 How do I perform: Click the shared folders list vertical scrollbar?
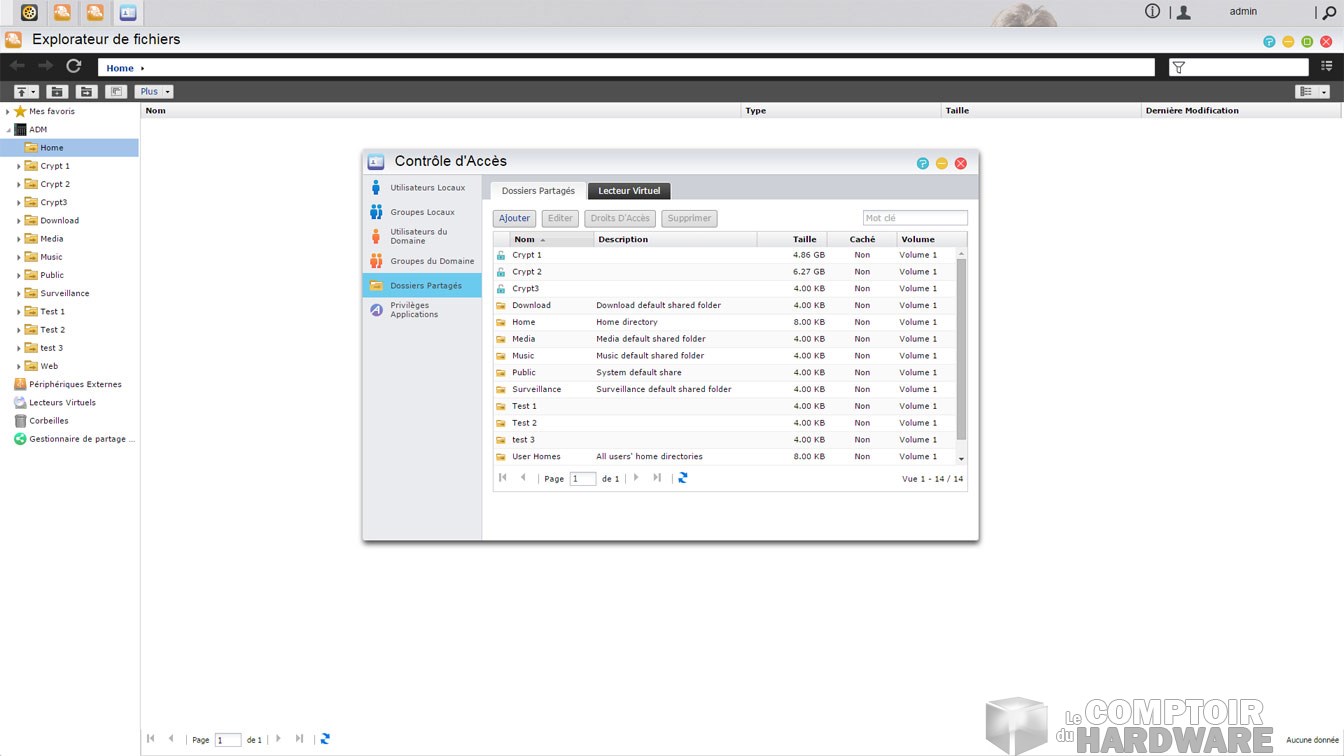961,350
